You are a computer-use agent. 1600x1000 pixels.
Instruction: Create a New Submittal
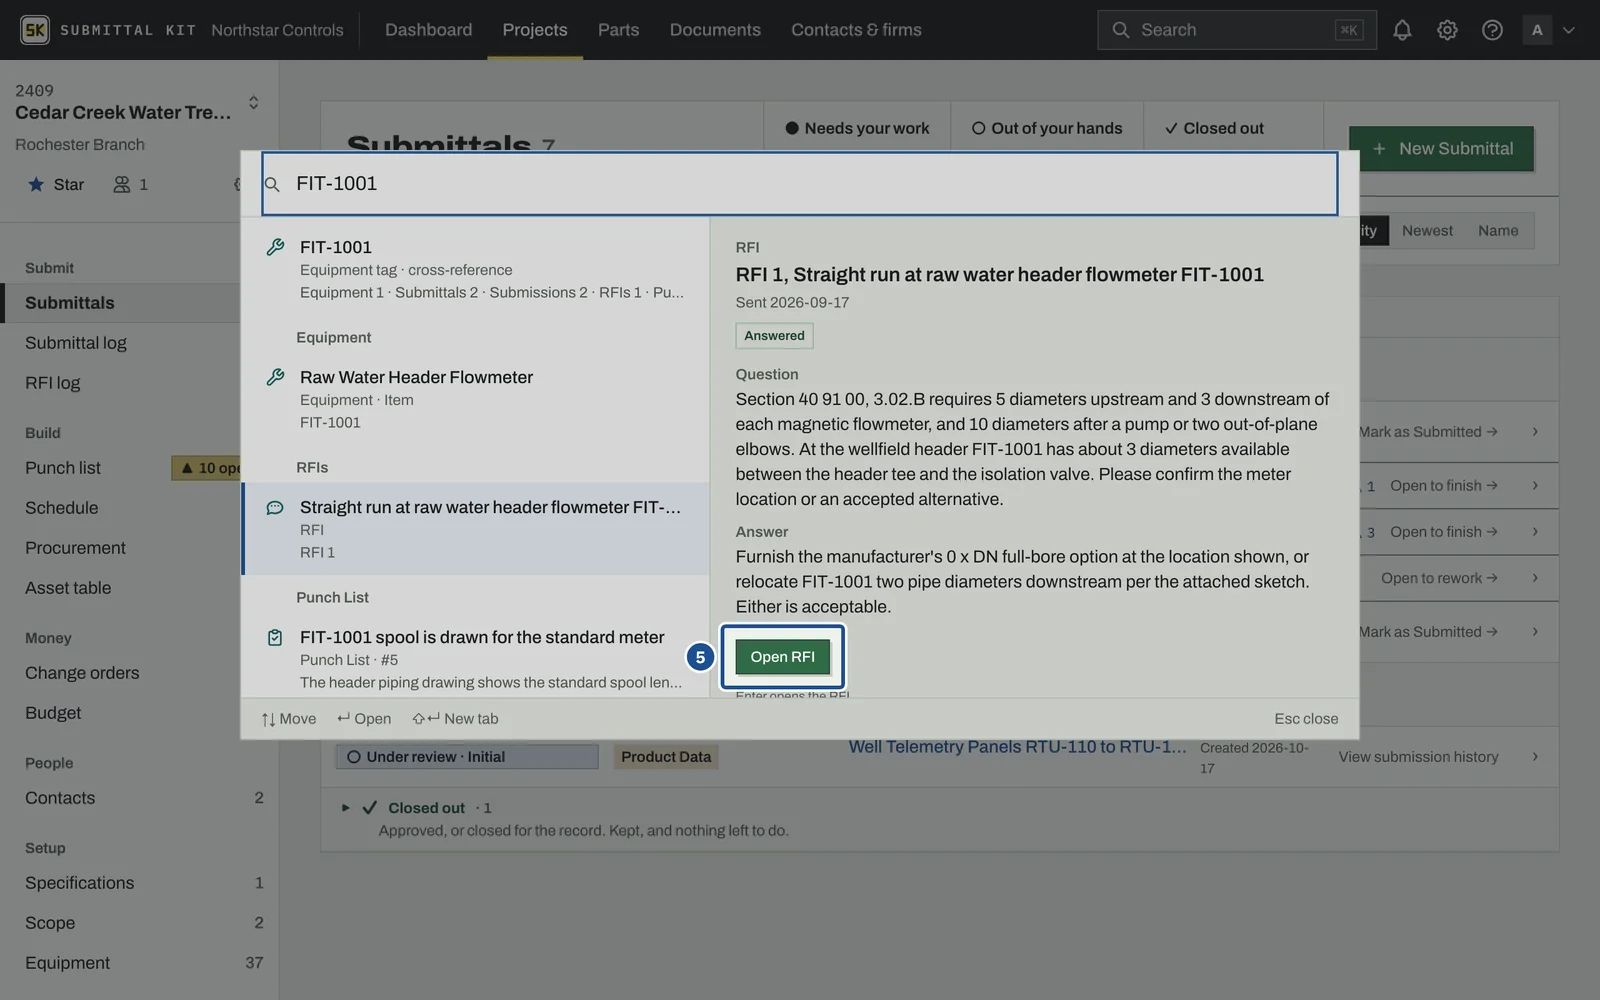(1441, 149)
